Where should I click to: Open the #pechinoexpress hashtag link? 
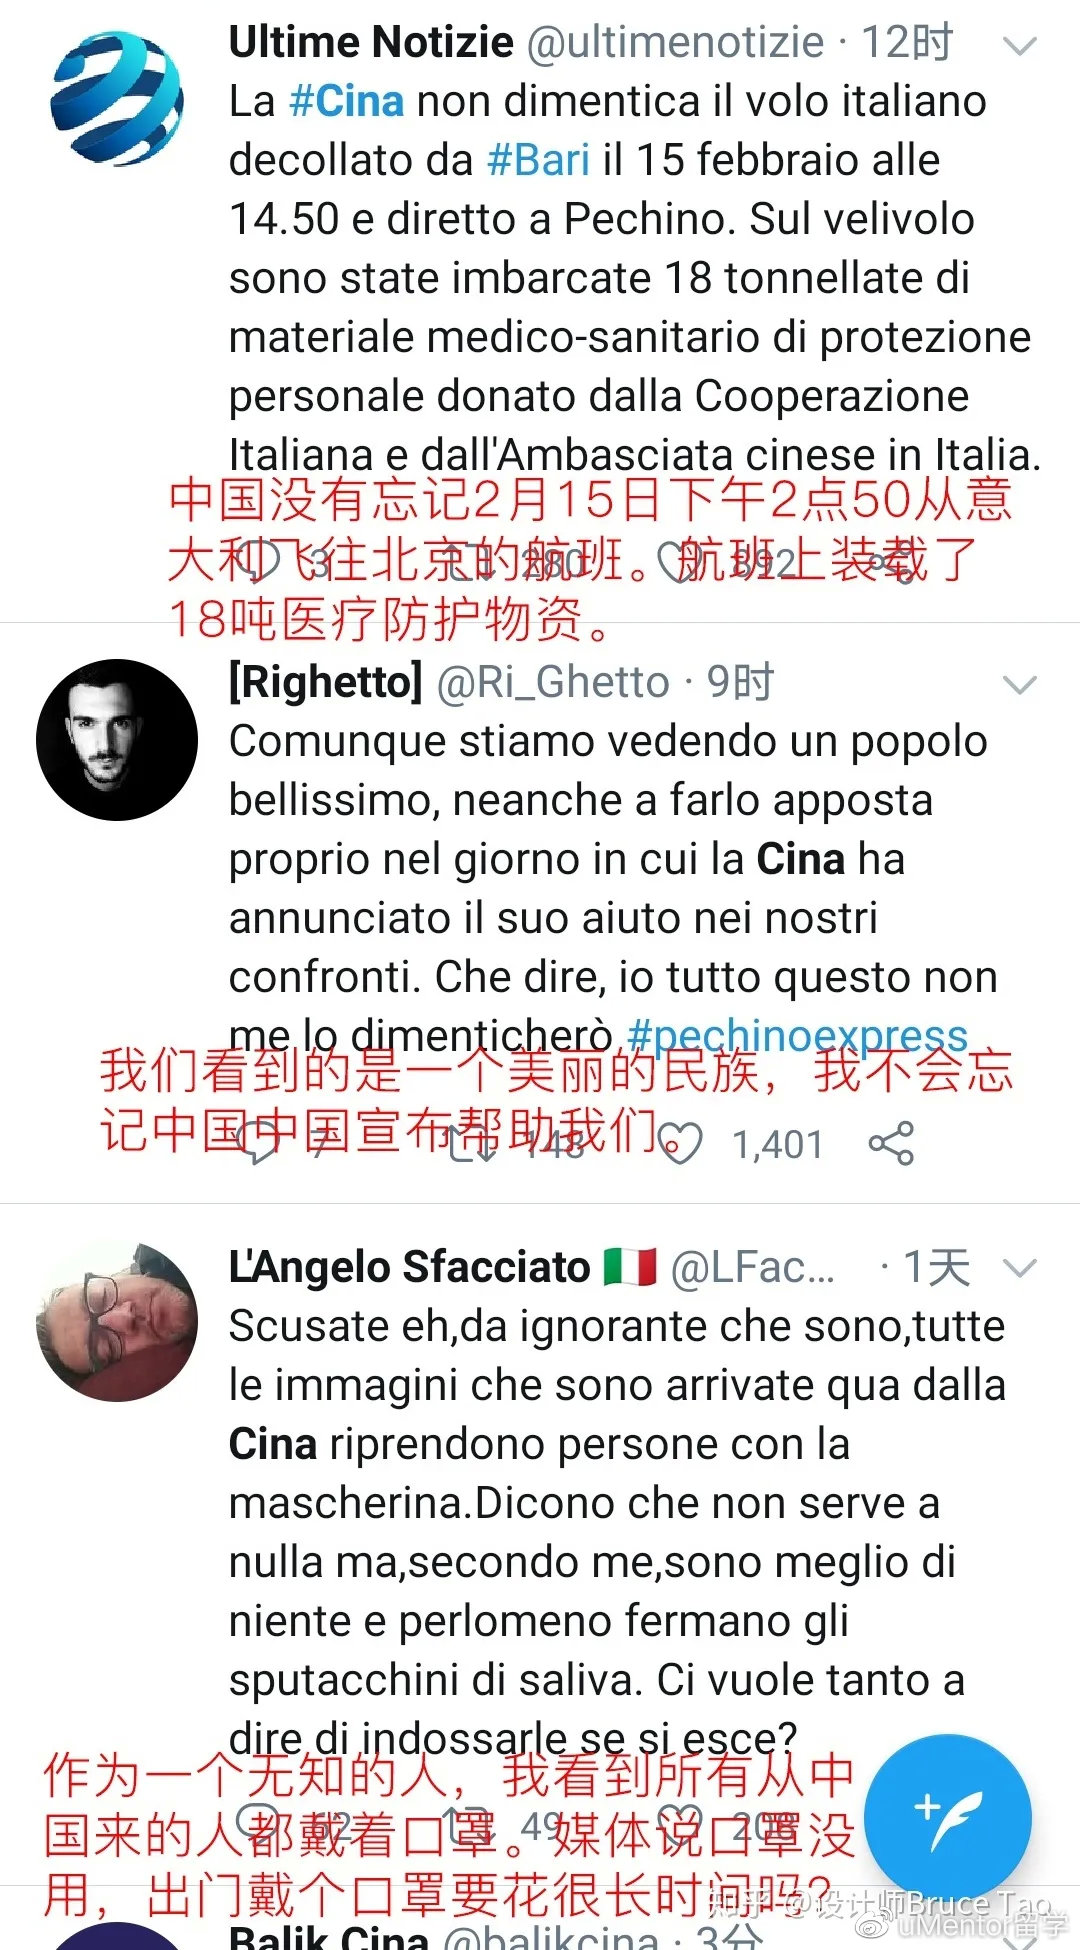(x=797, y=1036)
